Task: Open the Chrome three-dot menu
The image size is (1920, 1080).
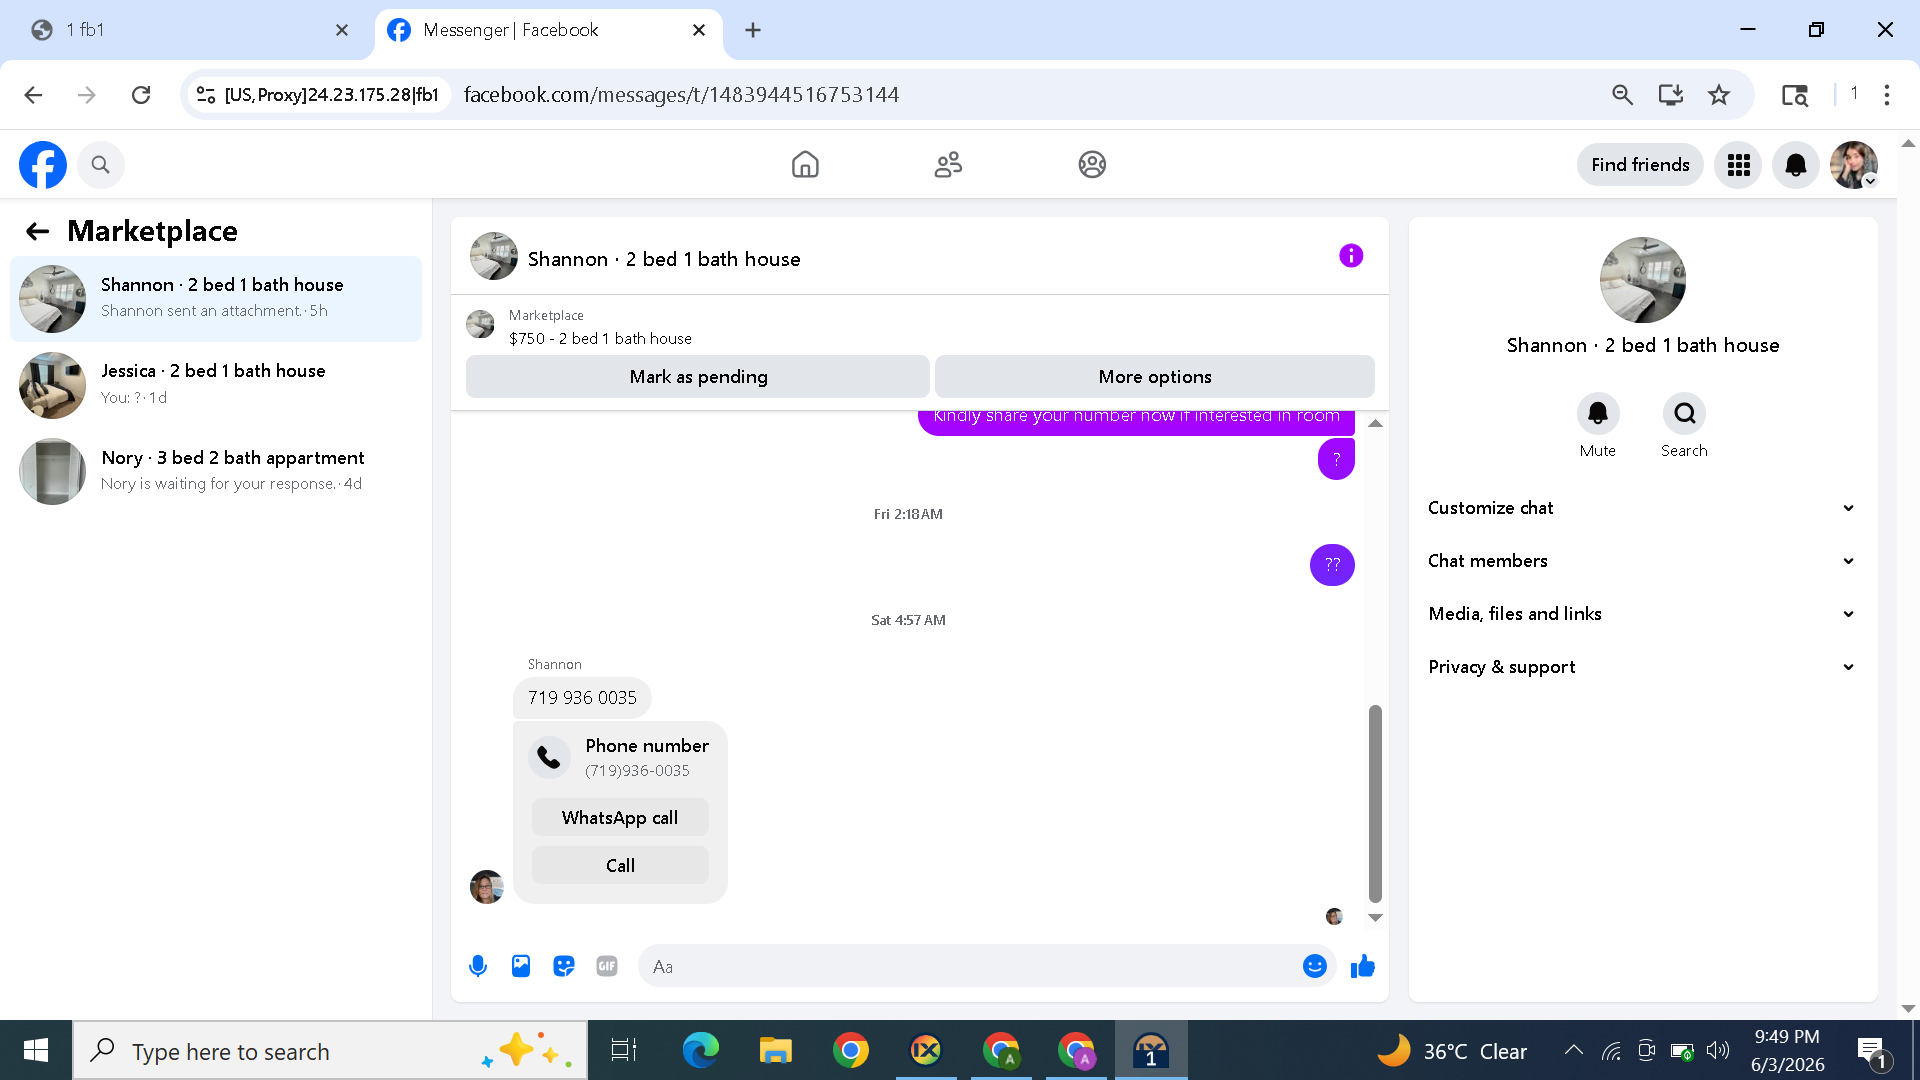Action: pyautogui.click(x=1887, y=95)
